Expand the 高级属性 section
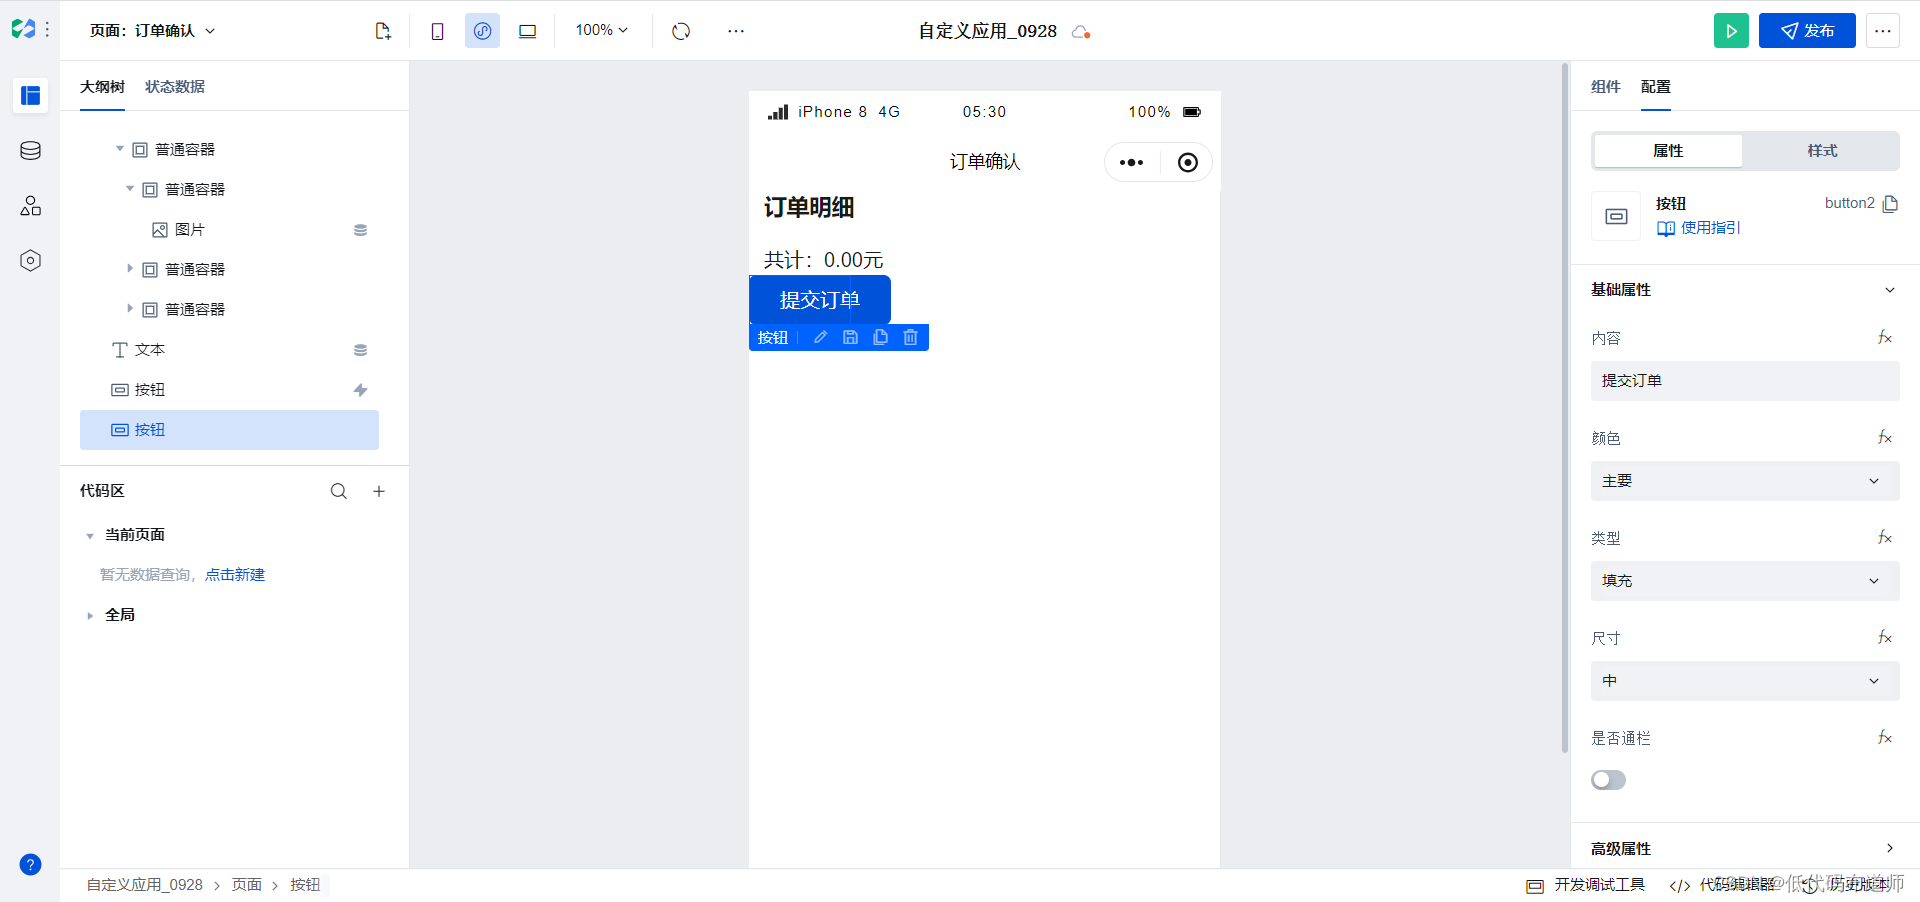 (1890, 848)
